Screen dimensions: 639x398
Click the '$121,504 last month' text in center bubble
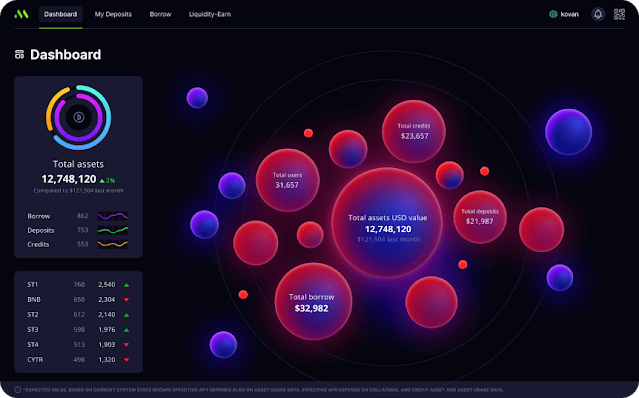[x=388, y=240]
